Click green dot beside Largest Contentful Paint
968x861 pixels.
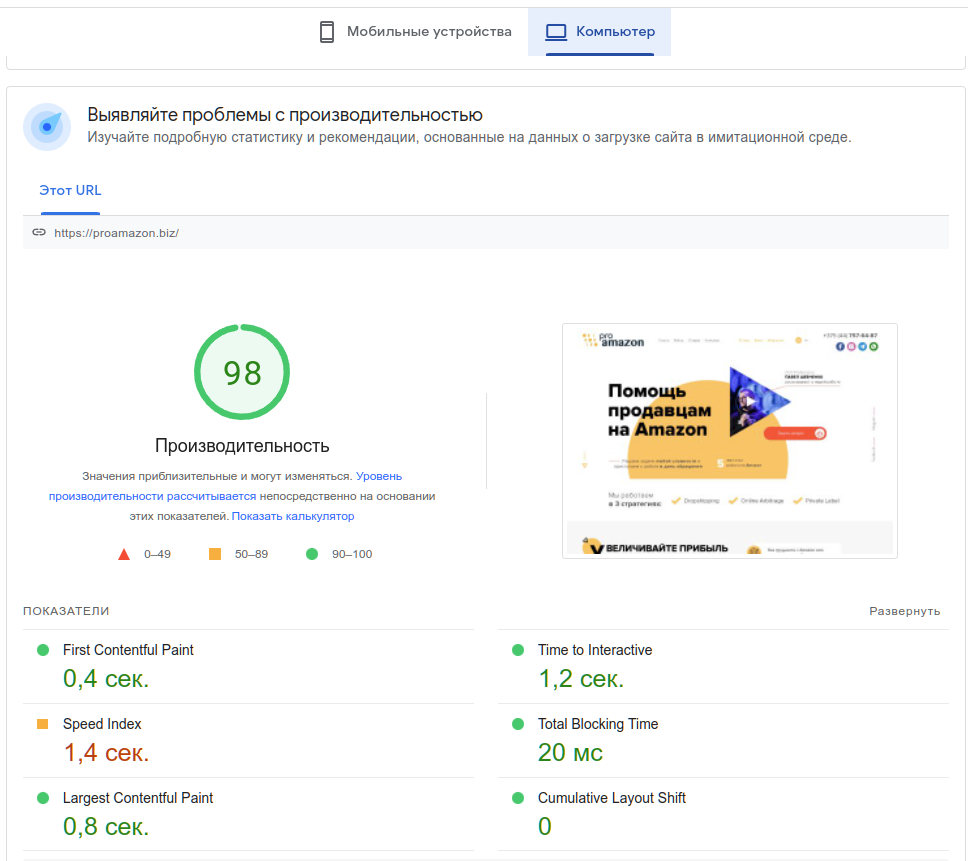point(42,797)
